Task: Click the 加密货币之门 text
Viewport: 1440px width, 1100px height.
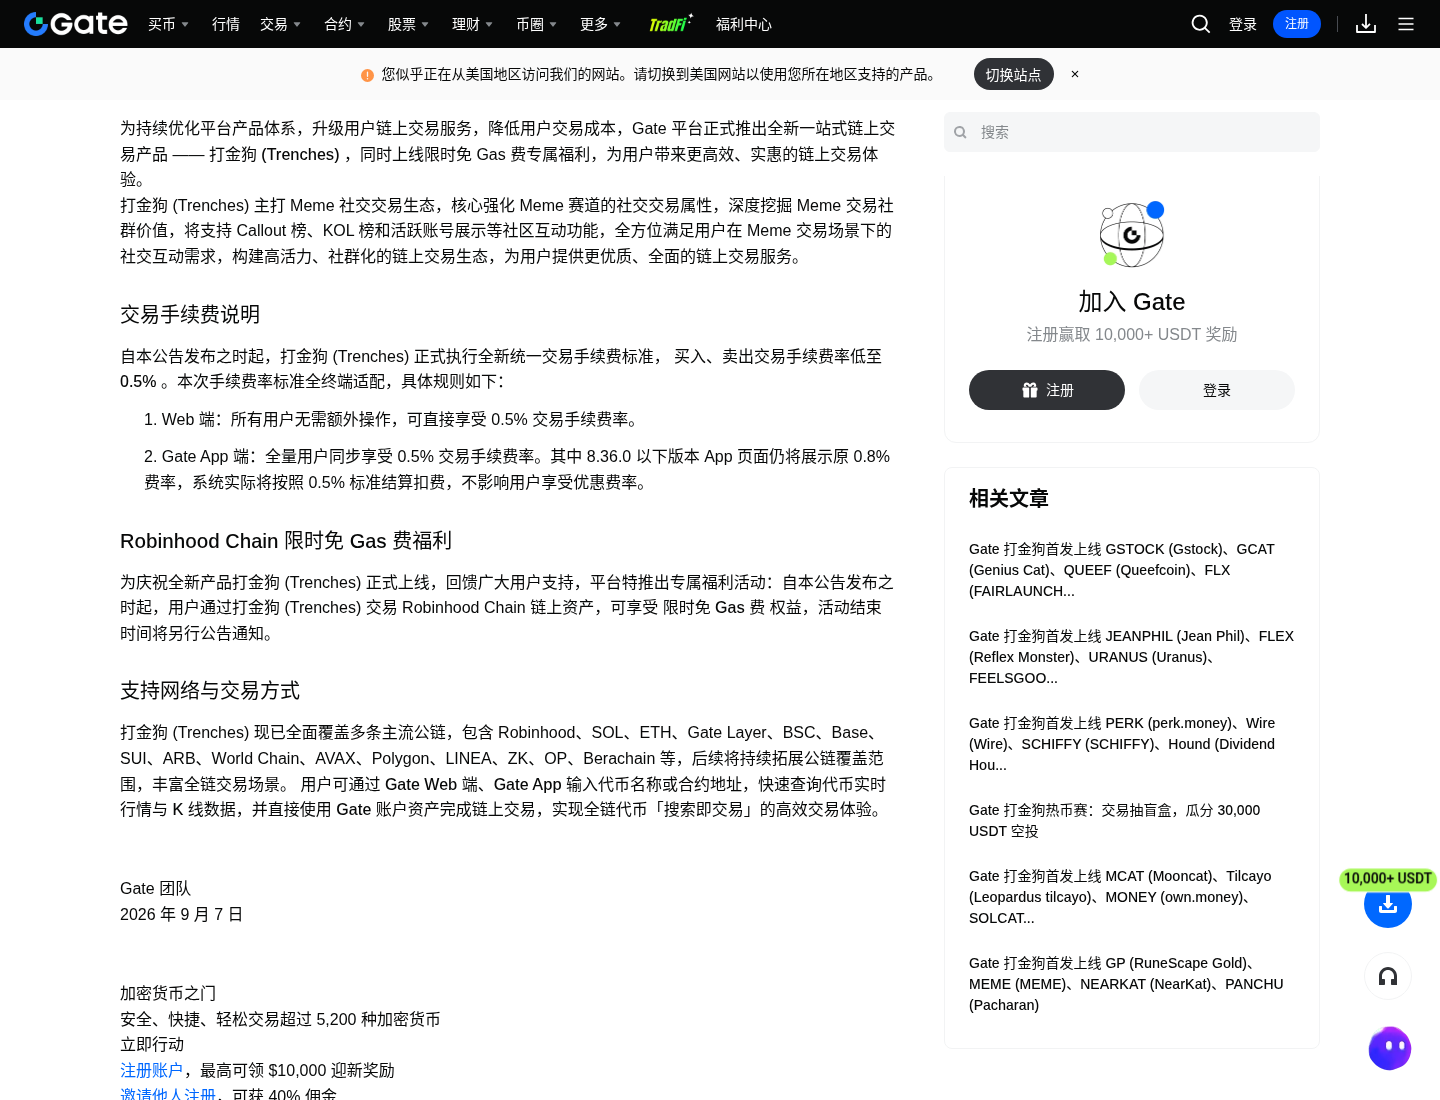Action: point(168,993)
